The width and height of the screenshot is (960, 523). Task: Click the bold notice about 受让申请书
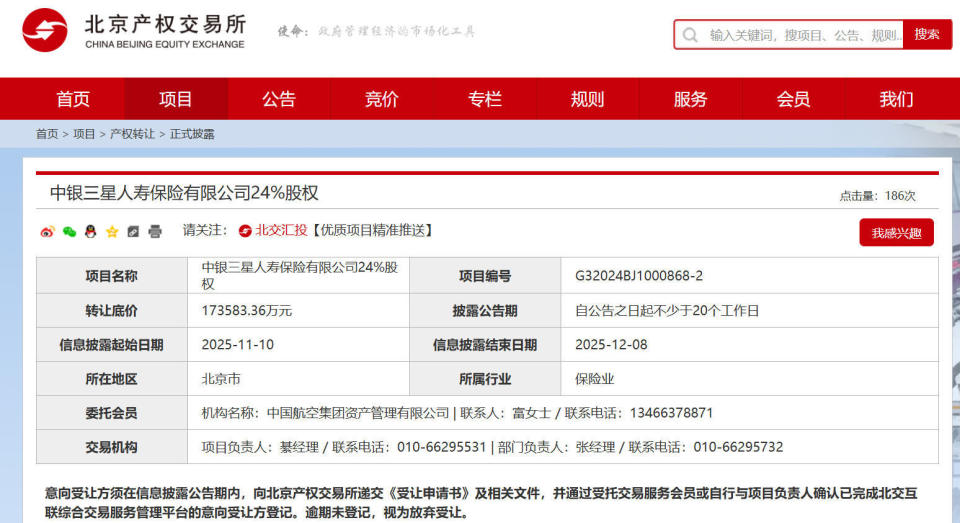[481, 503]
